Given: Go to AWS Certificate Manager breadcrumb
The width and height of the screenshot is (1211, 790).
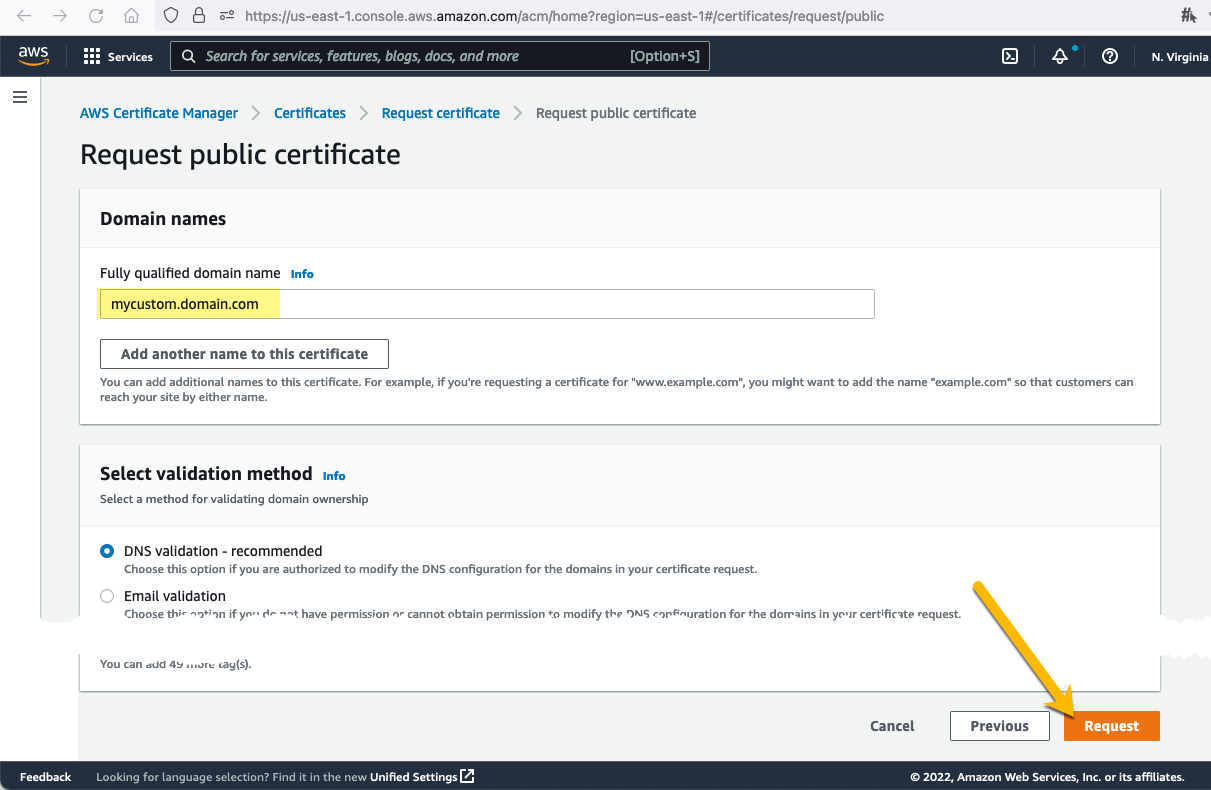Looking at the screenshot, I should coord(159,113).
